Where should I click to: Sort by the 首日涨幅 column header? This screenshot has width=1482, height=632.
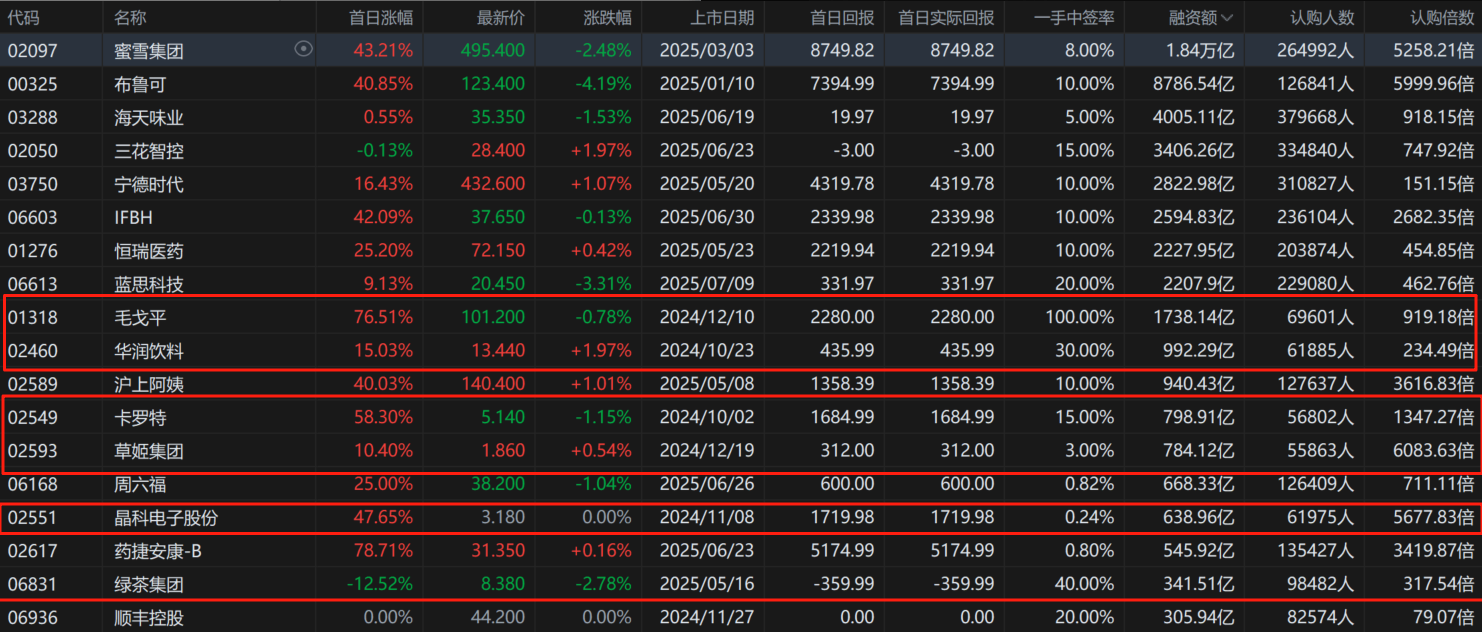(x=380, y=17)
